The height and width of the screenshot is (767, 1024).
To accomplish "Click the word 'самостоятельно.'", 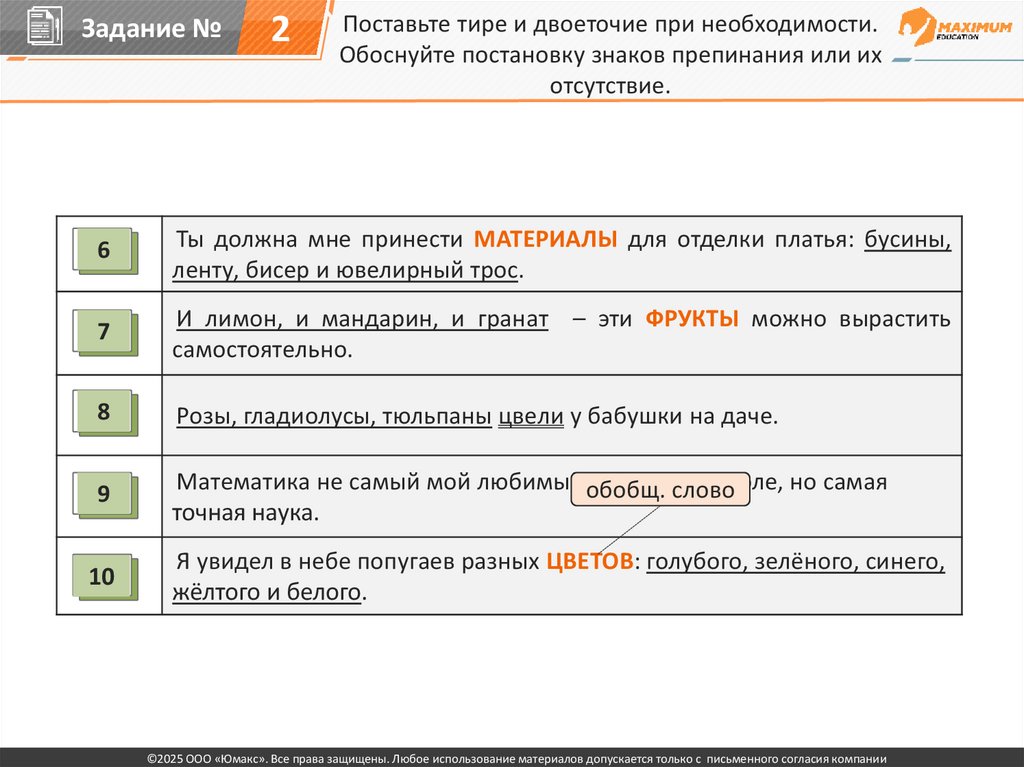I will tap(263, 350).
